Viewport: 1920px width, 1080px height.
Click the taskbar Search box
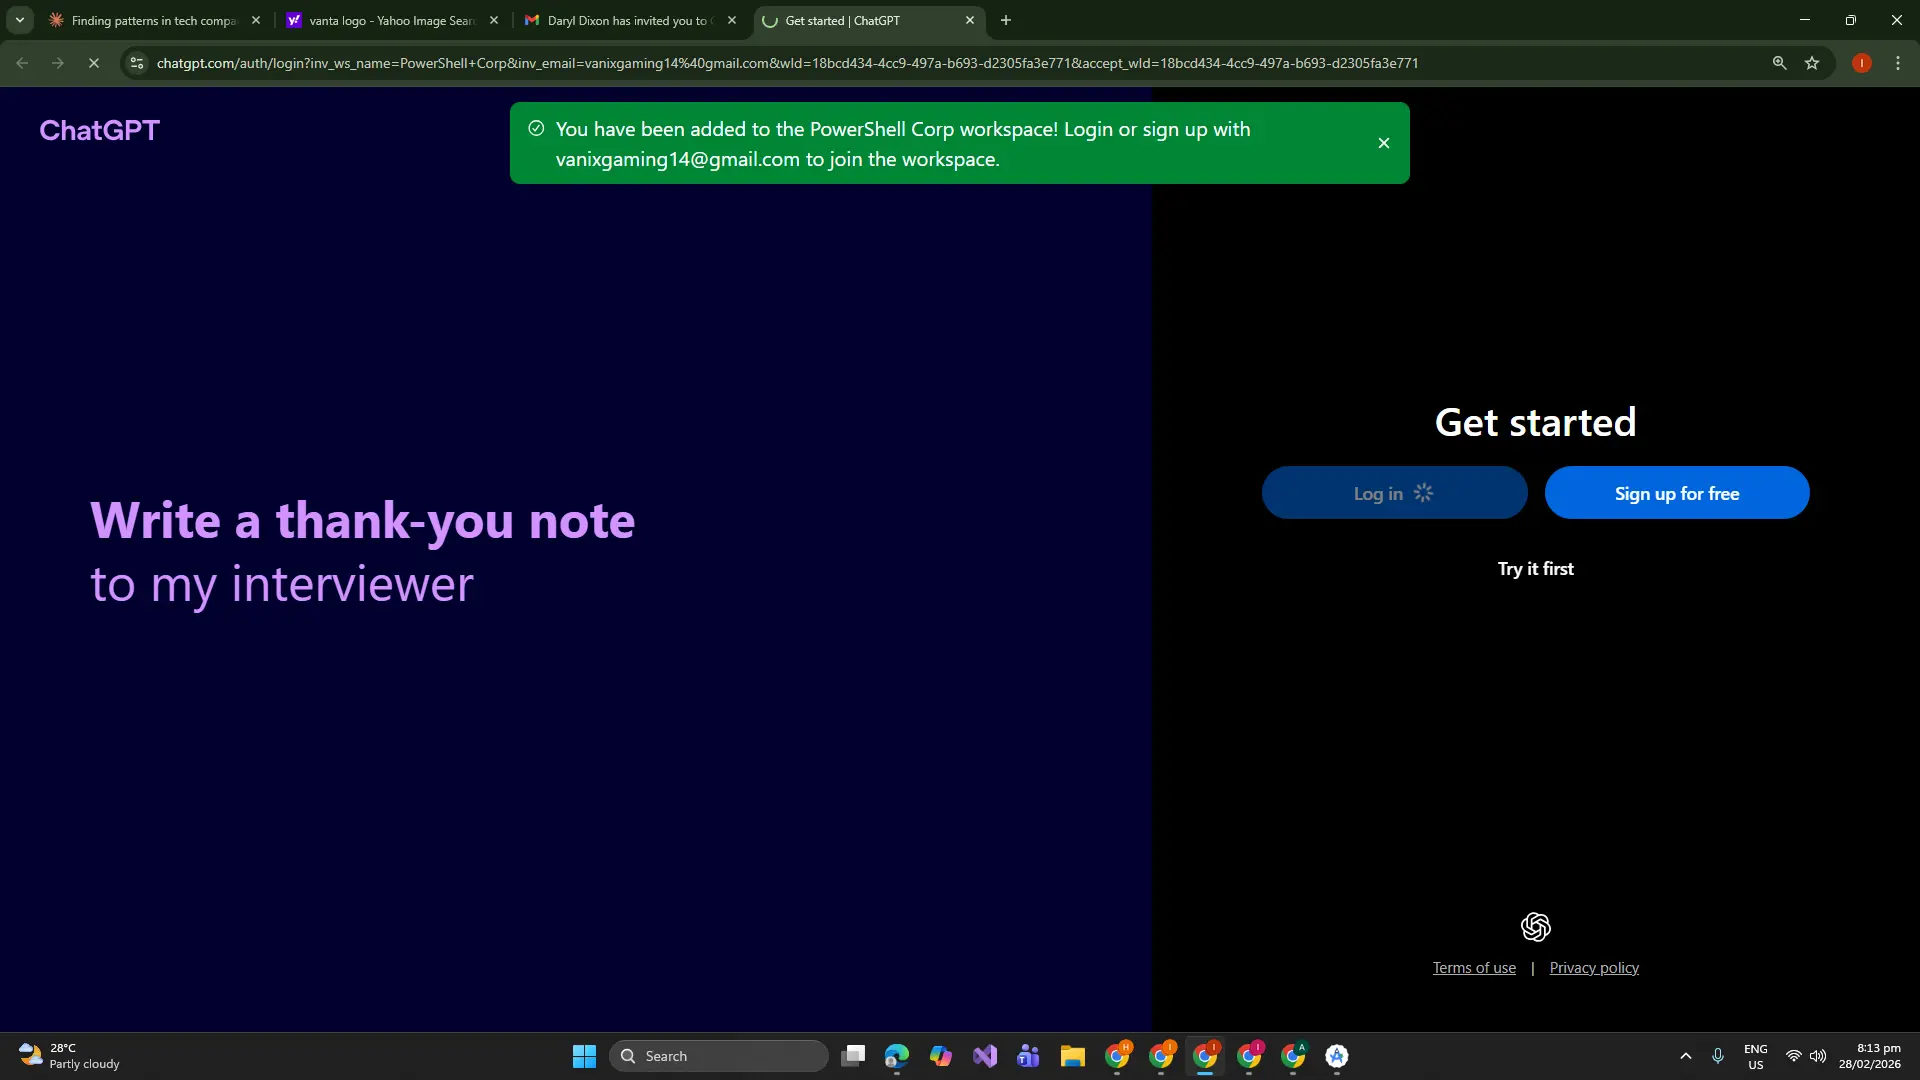tap(719, 1056)
